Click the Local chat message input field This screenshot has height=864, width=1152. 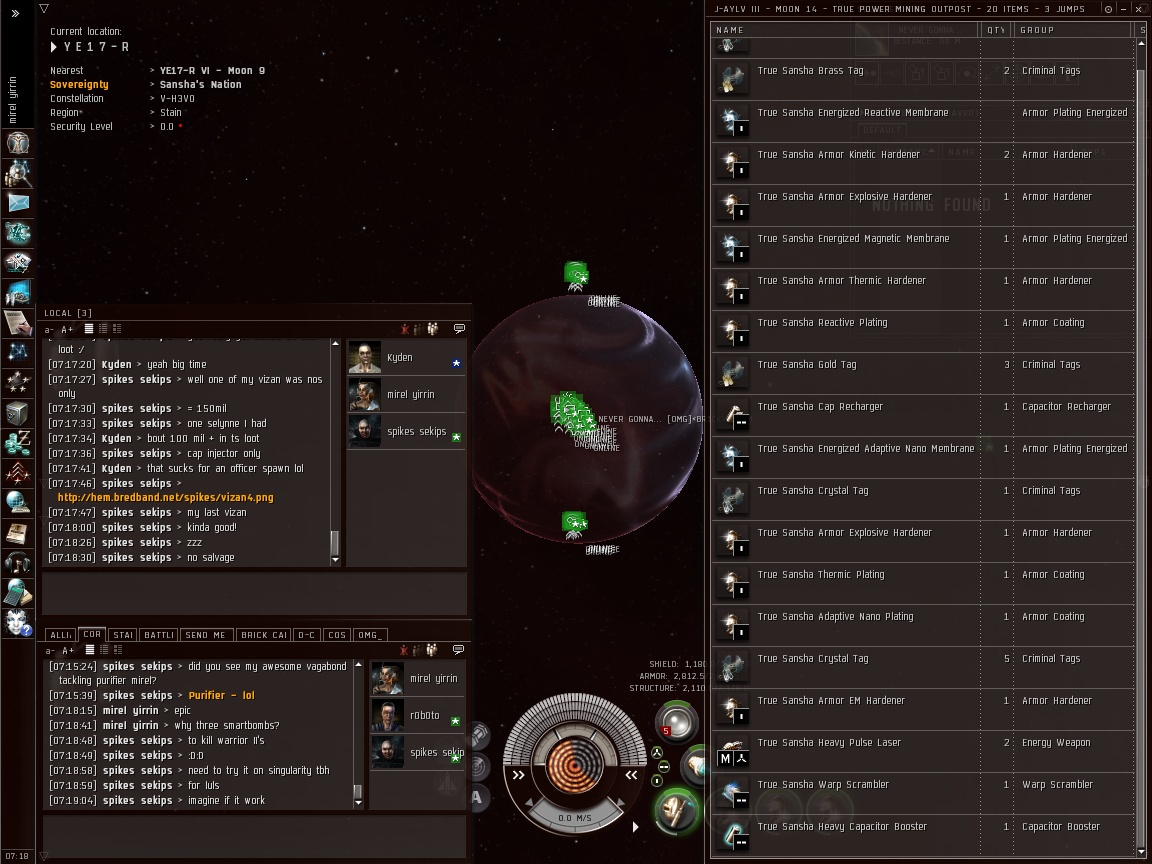coord(254,593)
